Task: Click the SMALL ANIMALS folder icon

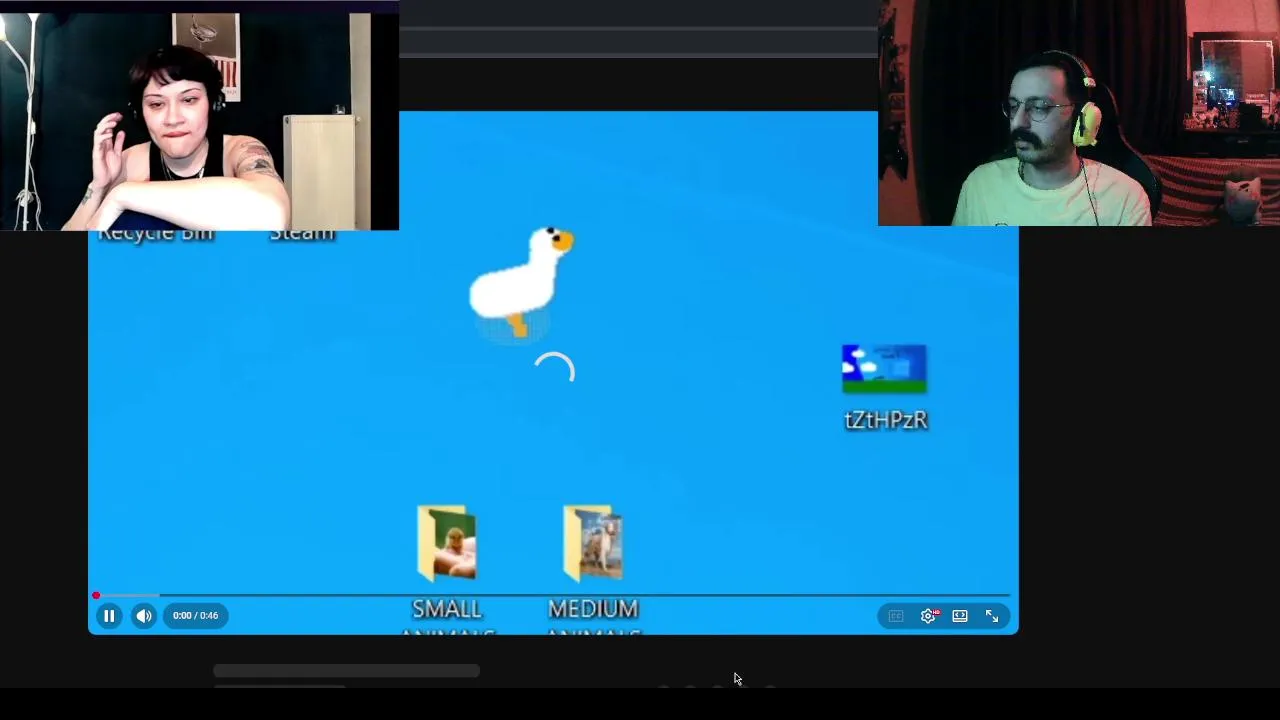Action: click(447, 543)
